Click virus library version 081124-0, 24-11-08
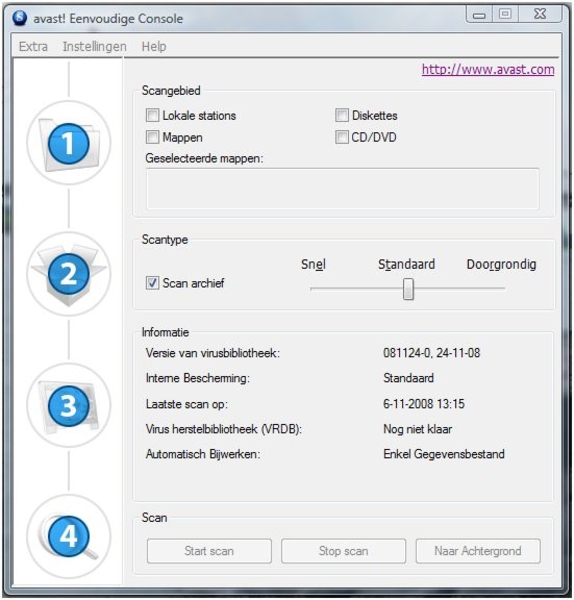Image resolution: width=574 pixels, height=600 pixels. coord(432,353)
